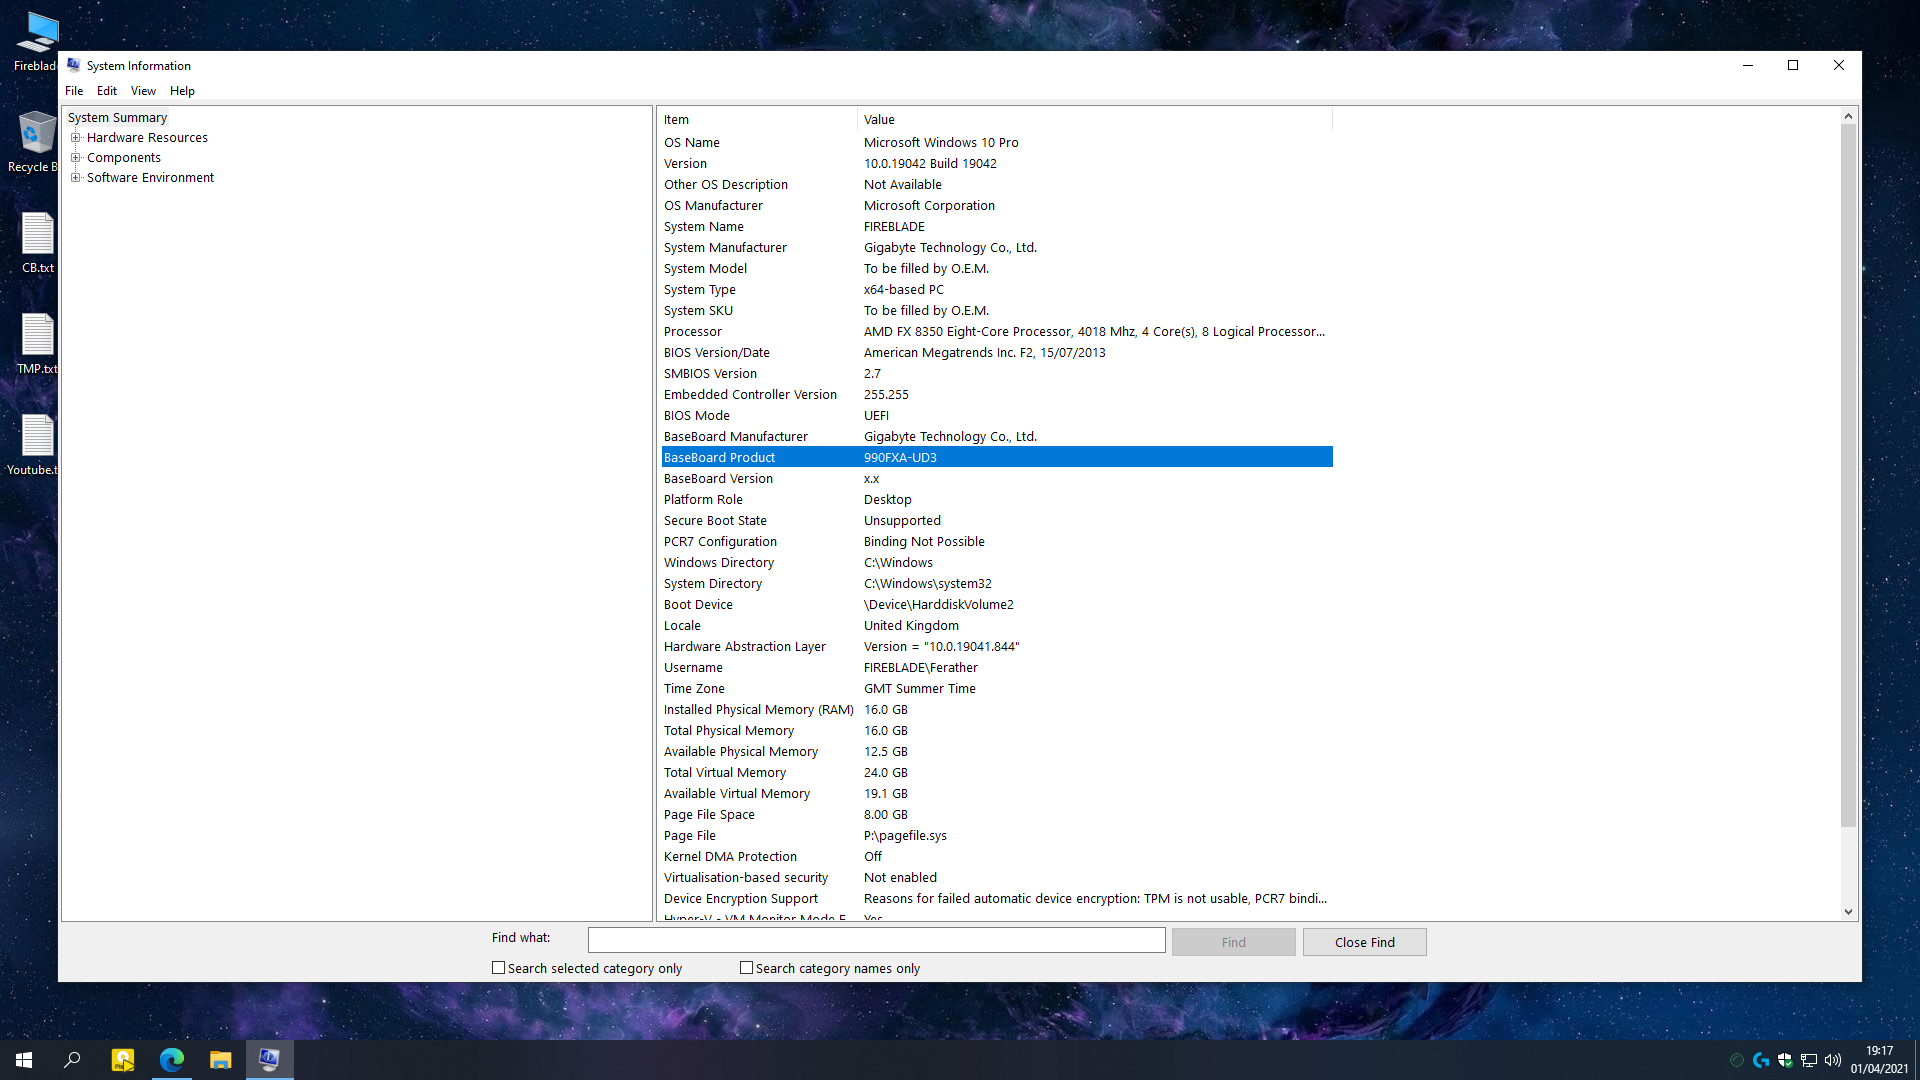
Task: Select the System Name row
Action: pos(997,227)
